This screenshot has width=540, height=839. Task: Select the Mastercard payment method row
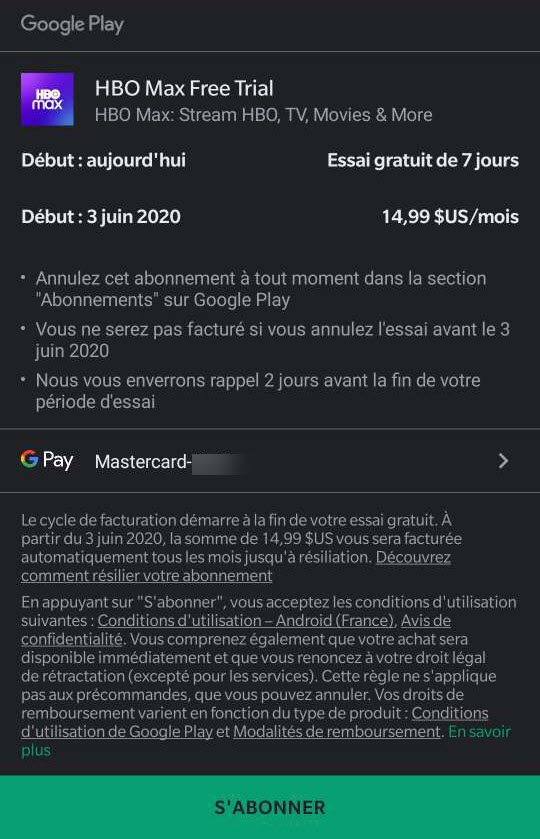point(270,461)
